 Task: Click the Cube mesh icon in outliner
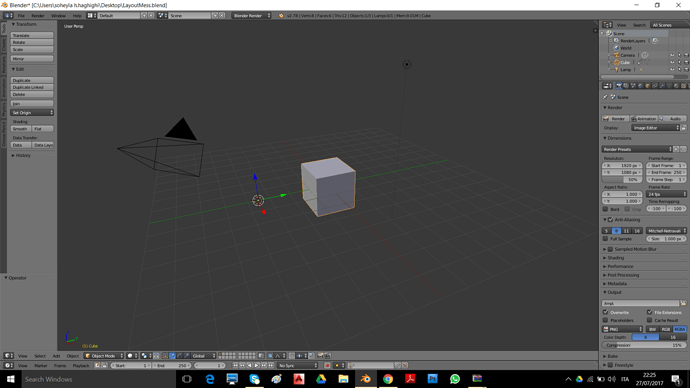coord(617,62)
